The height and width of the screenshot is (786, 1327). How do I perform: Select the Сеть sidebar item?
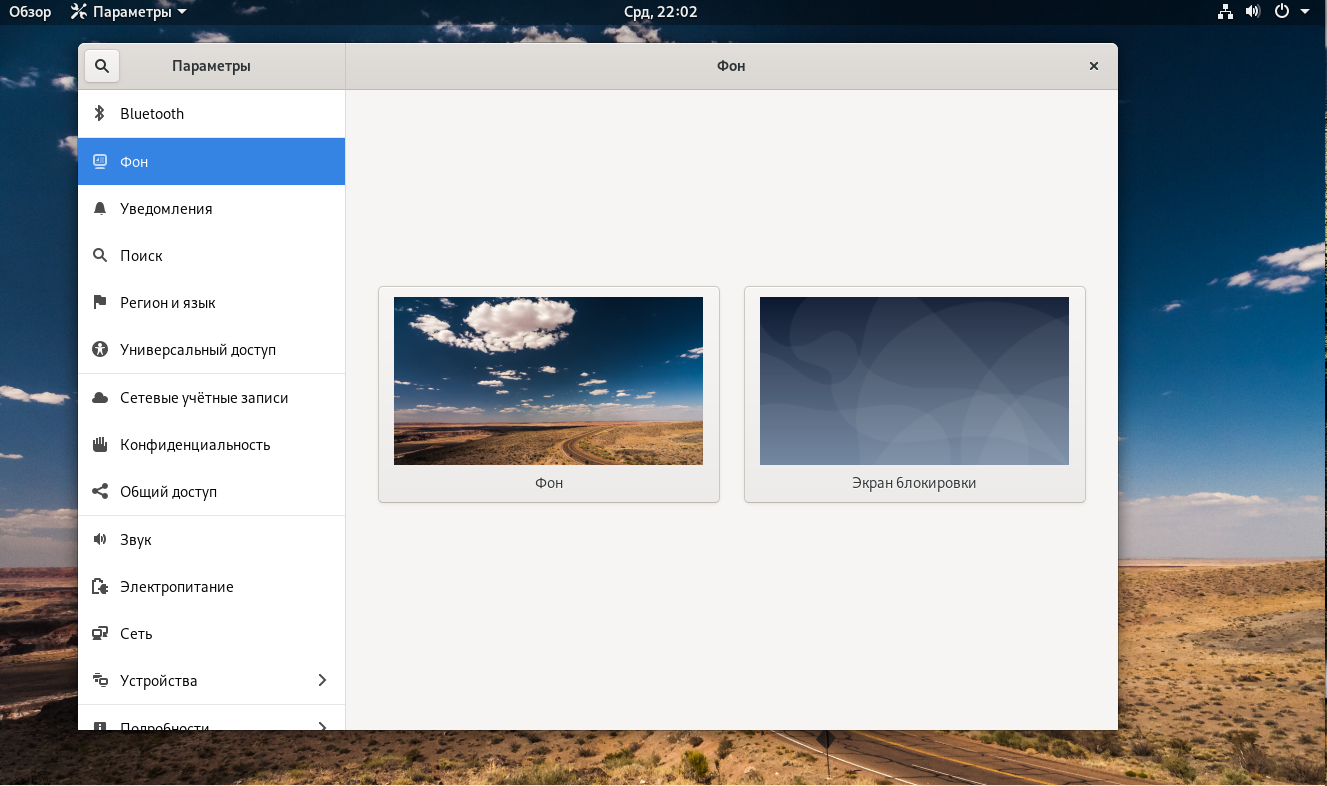pos(212,633)
